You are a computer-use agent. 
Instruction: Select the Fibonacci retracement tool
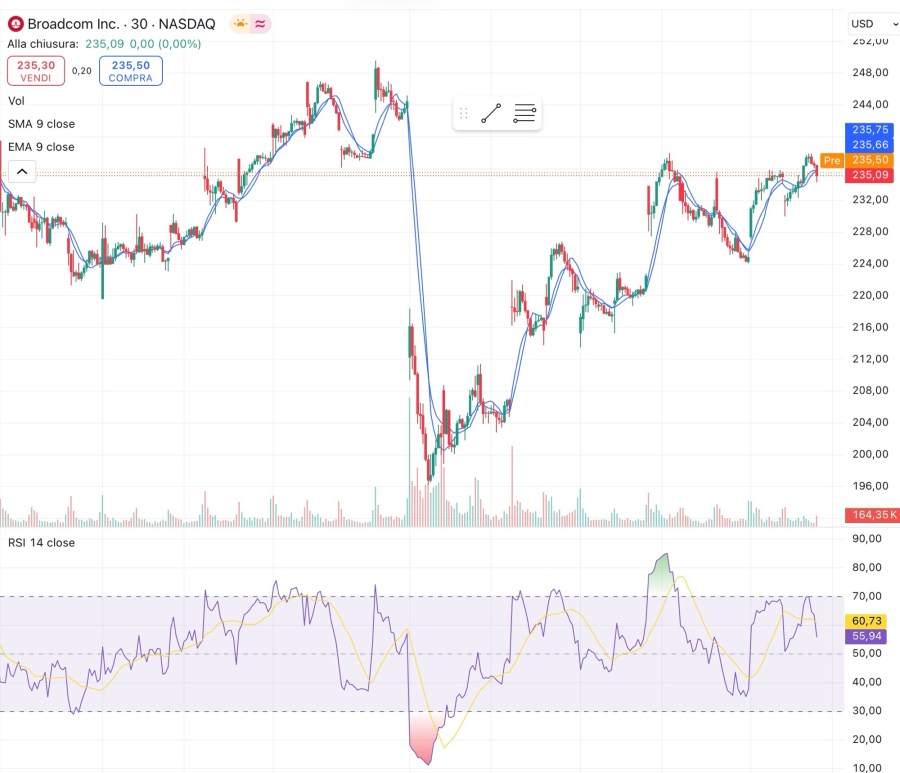[x=524, y=114]
